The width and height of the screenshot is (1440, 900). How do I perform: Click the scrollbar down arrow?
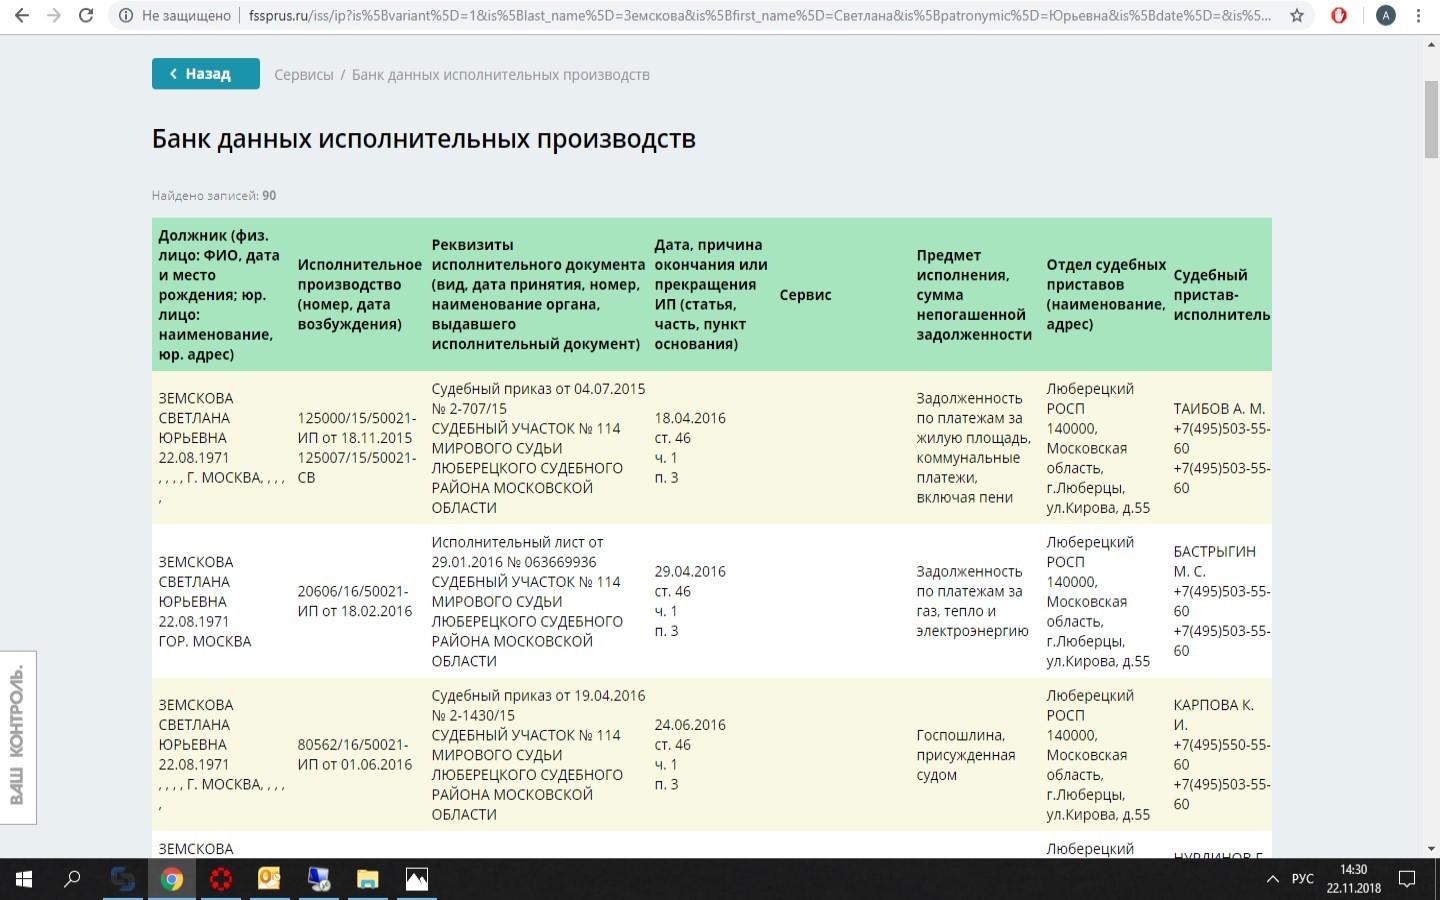pyautogui.click(x=1432, y=849)
